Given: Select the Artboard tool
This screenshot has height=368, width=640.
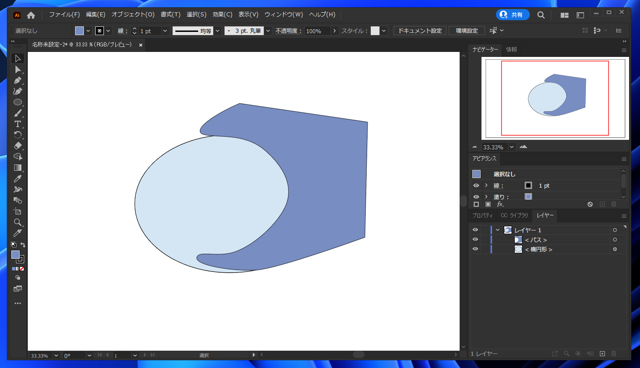Looking at the screenshot, I should 18,211.
